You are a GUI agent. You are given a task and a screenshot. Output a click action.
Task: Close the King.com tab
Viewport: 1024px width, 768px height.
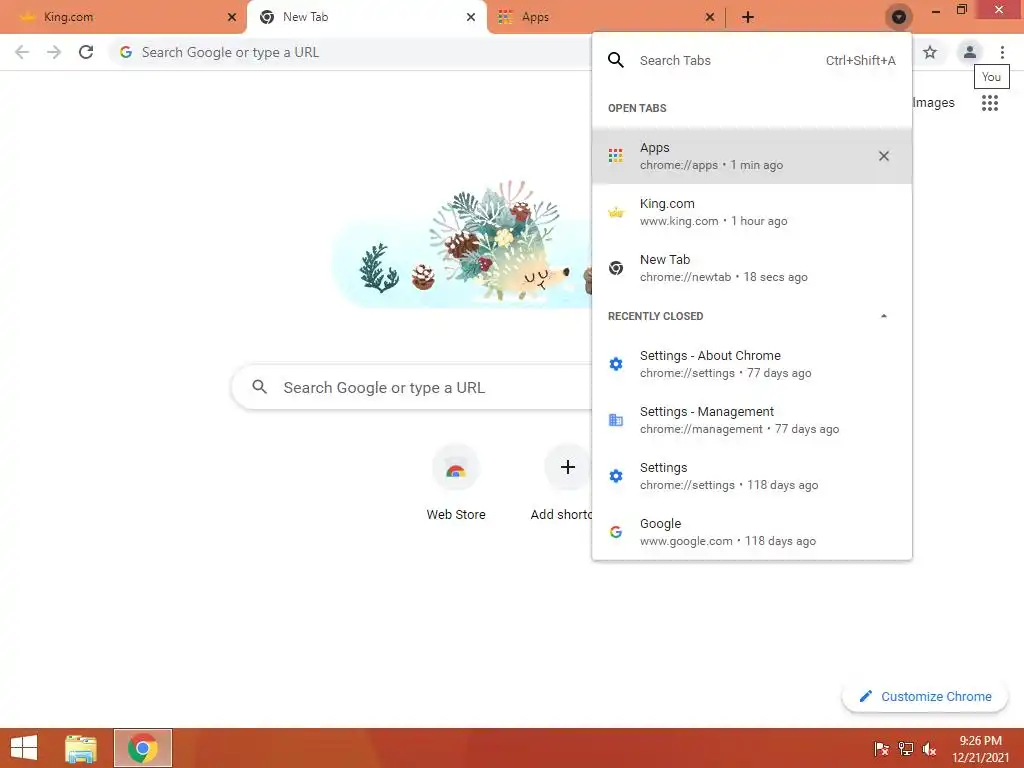232,17
